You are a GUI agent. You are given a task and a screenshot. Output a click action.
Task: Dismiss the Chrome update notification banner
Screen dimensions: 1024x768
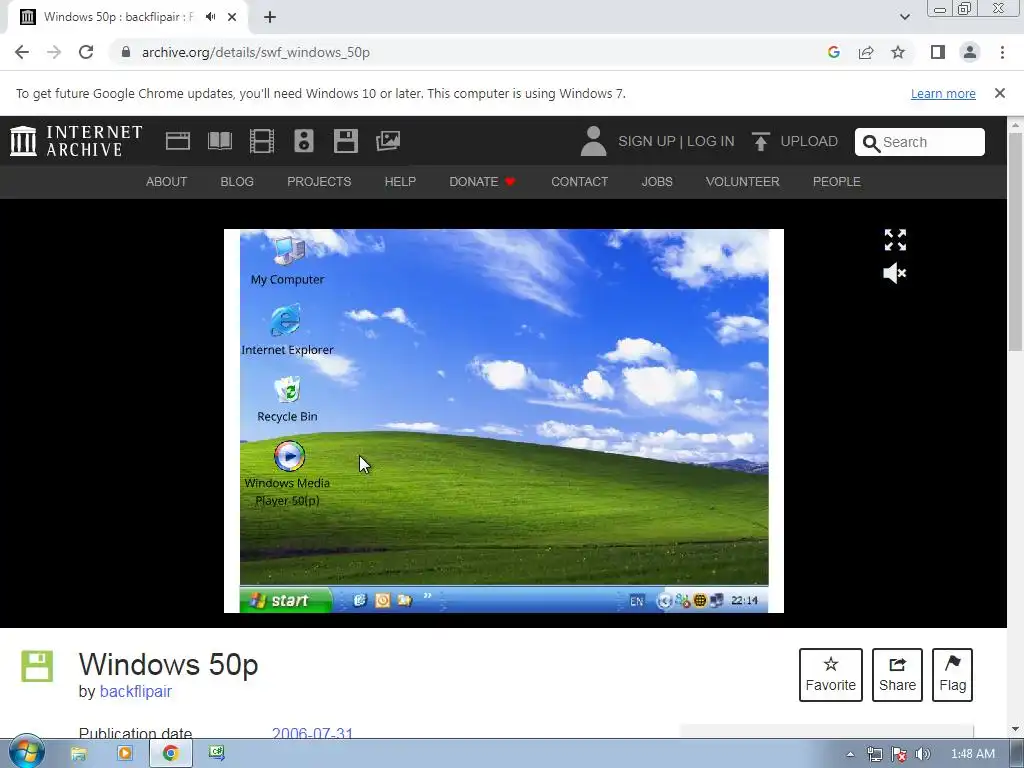pyautogui.click(x=1000, y=93)
